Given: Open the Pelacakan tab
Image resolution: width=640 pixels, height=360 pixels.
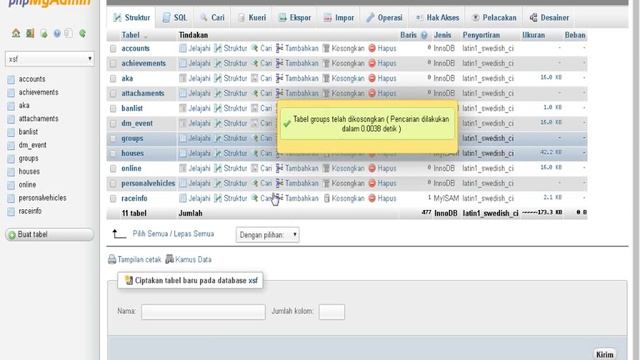Looking at the screenshot, I should [x=494, y=18].
